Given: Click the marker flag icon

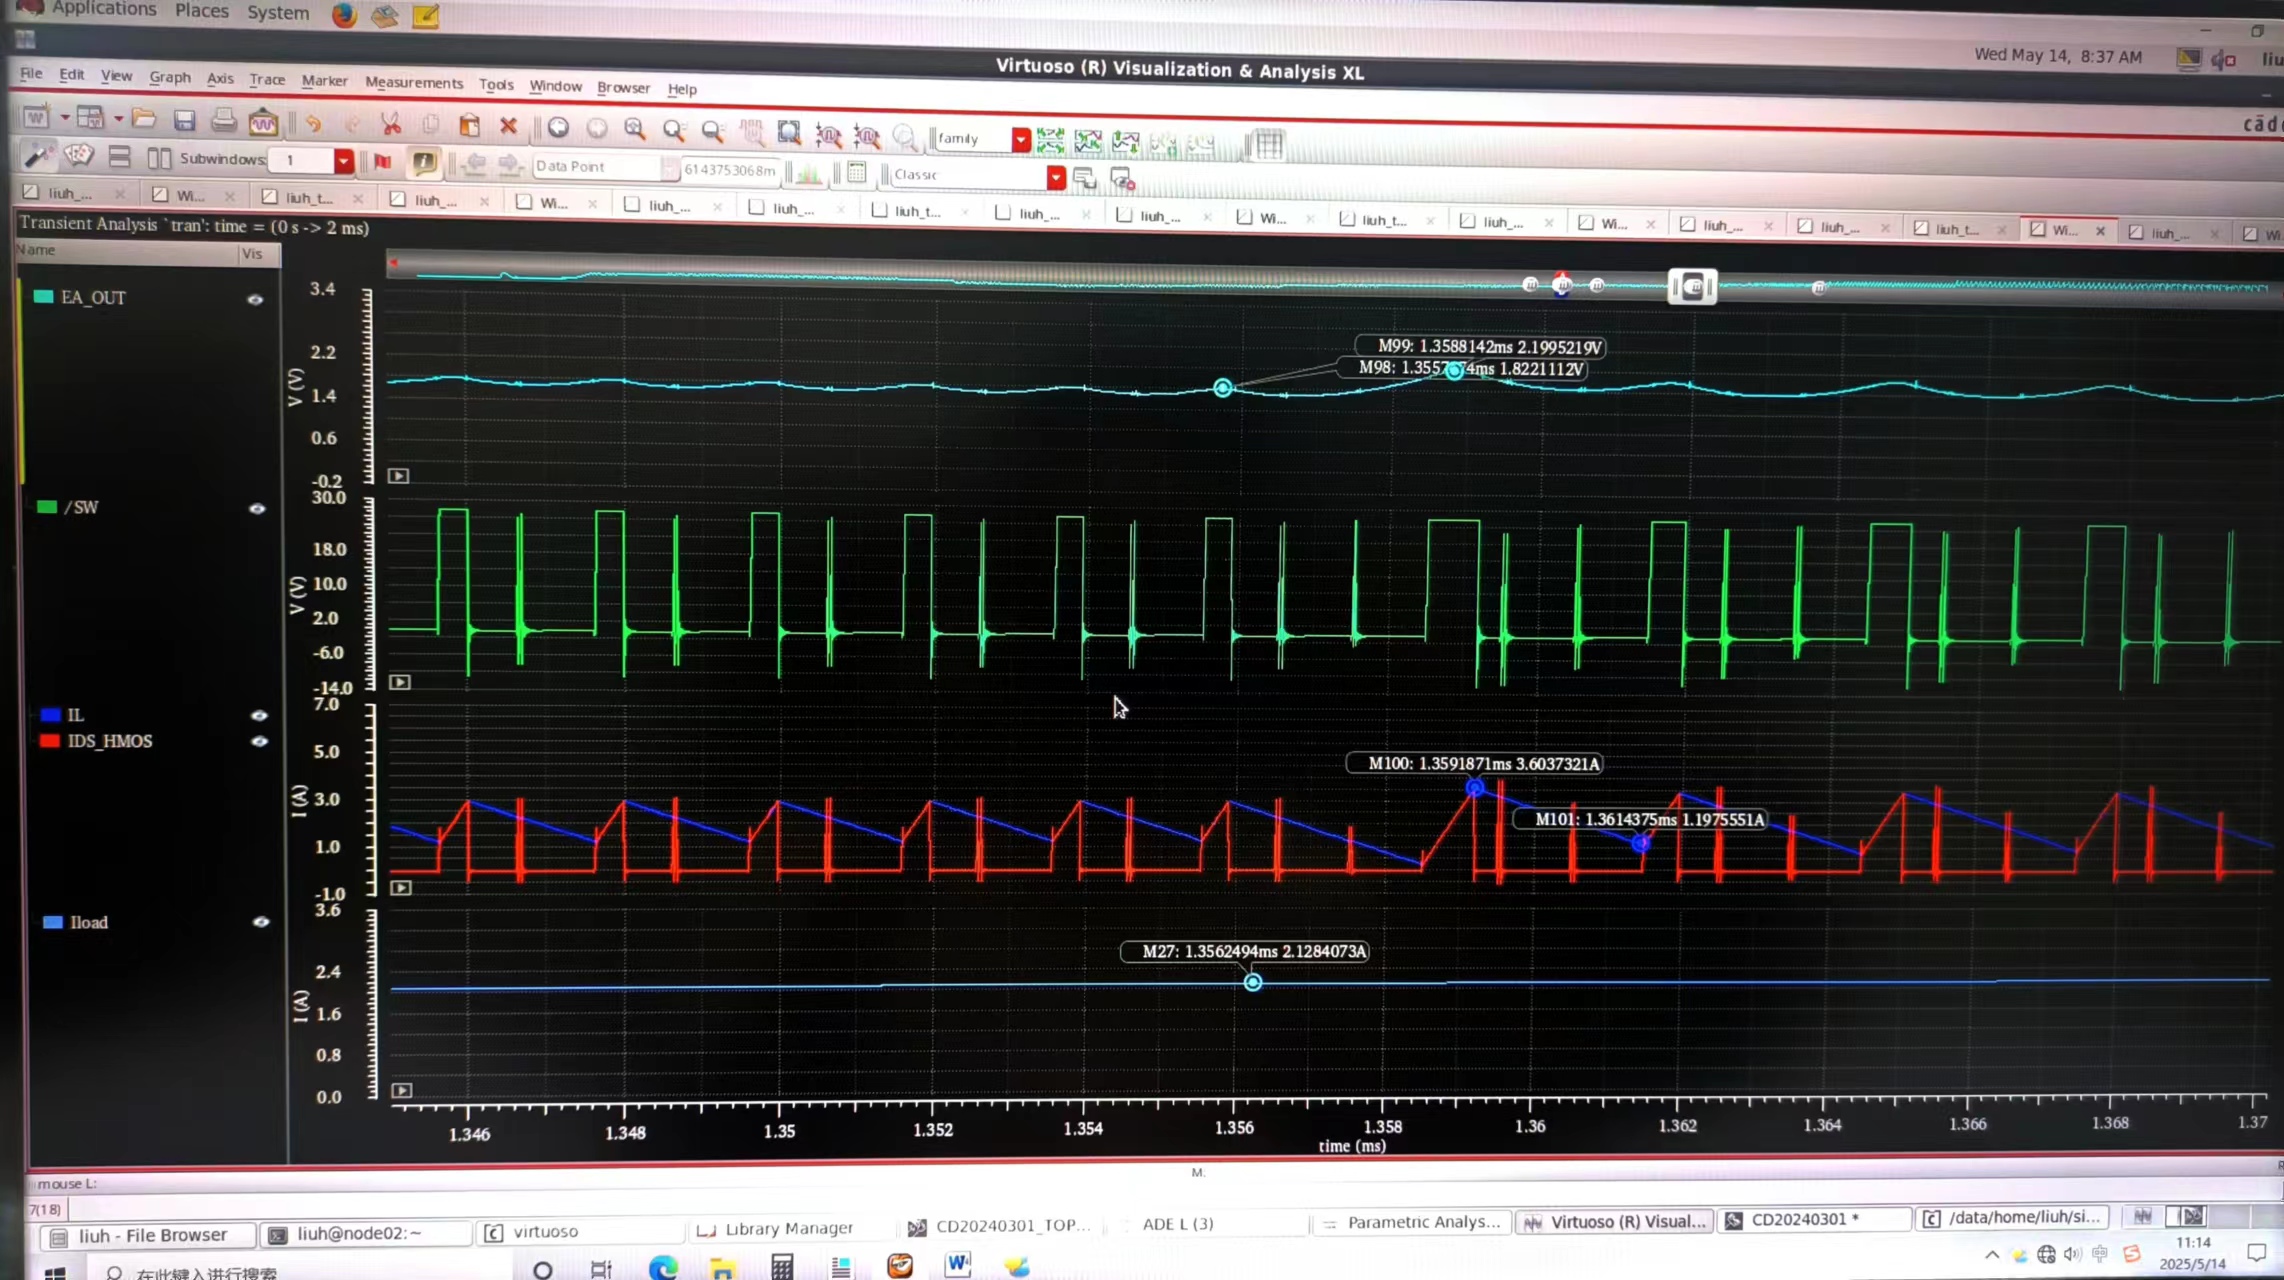Looking at the screenshot, I should pyautogui.click(x=382, y=162).
